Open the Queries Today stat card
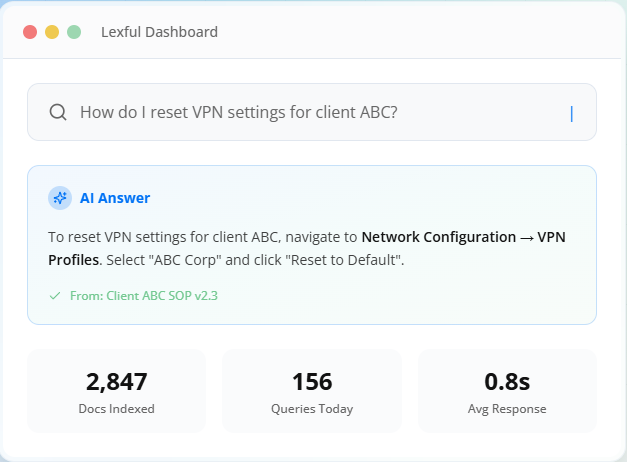Image resolution: width=627 pixels, height=462 pixels. pyautogui.click(x=312, y=391)
